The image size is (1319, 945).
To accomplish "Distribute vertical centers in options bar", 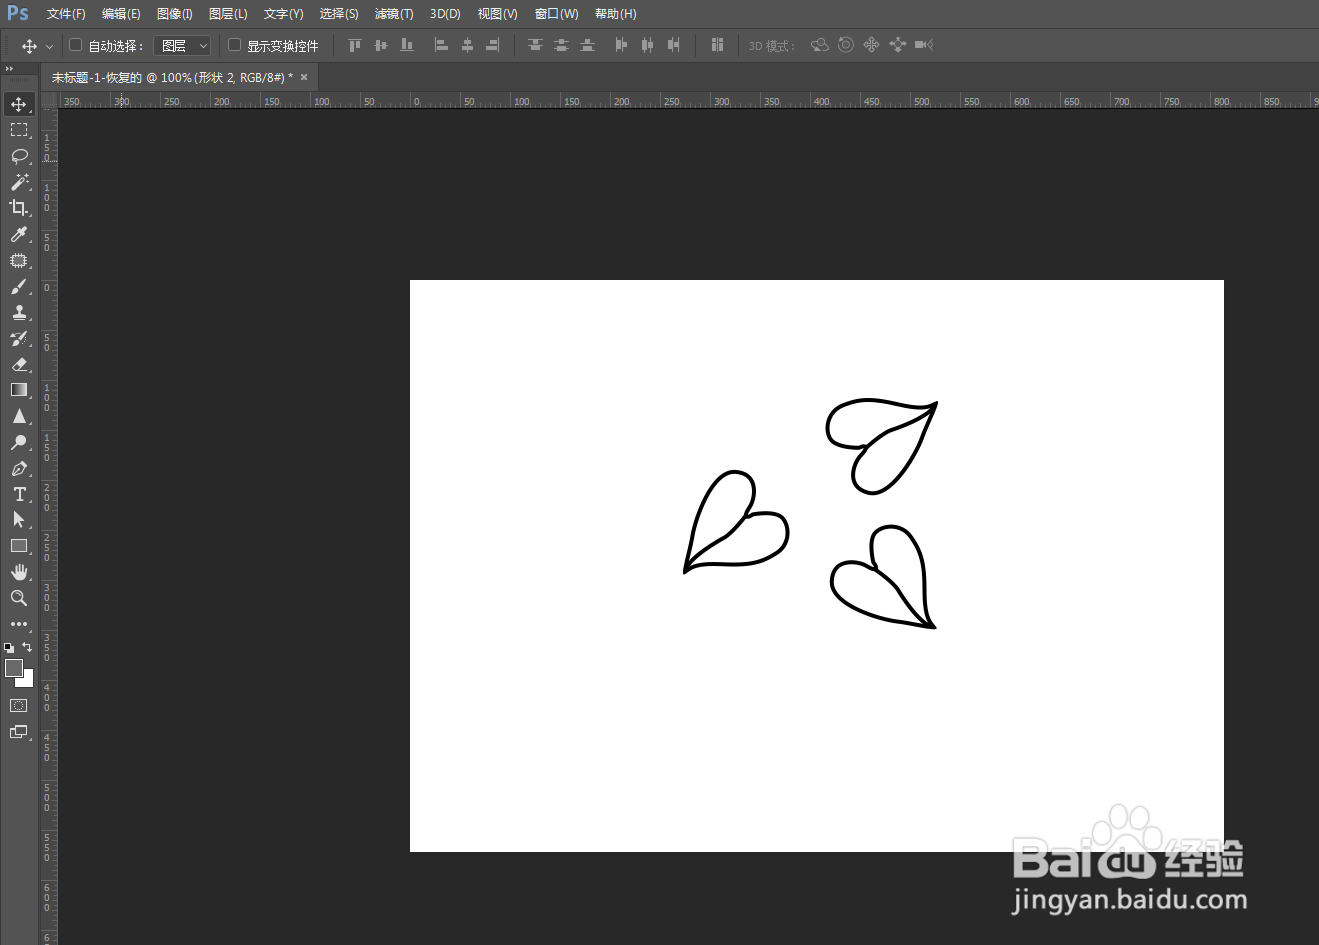I will point(561,45).
